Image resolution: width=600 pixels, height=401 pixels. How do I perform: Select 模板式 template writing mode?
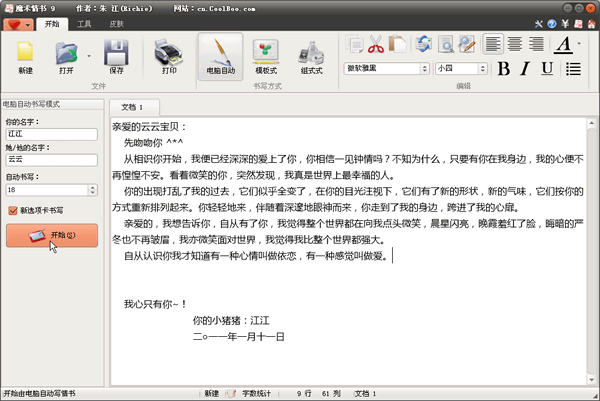(266, 56)
